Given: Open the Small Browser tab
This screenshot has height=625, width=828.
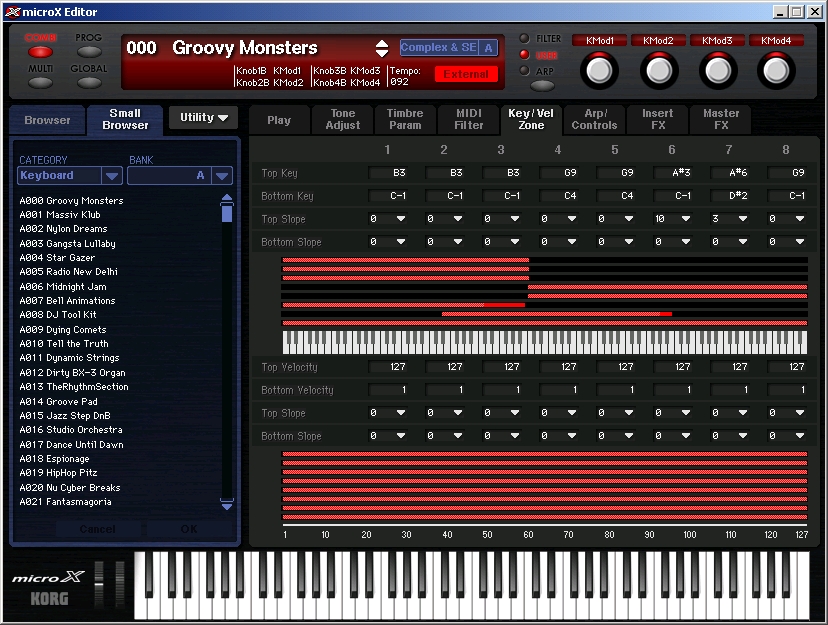Looking at the screenshot, I should (x=125, y=119).
